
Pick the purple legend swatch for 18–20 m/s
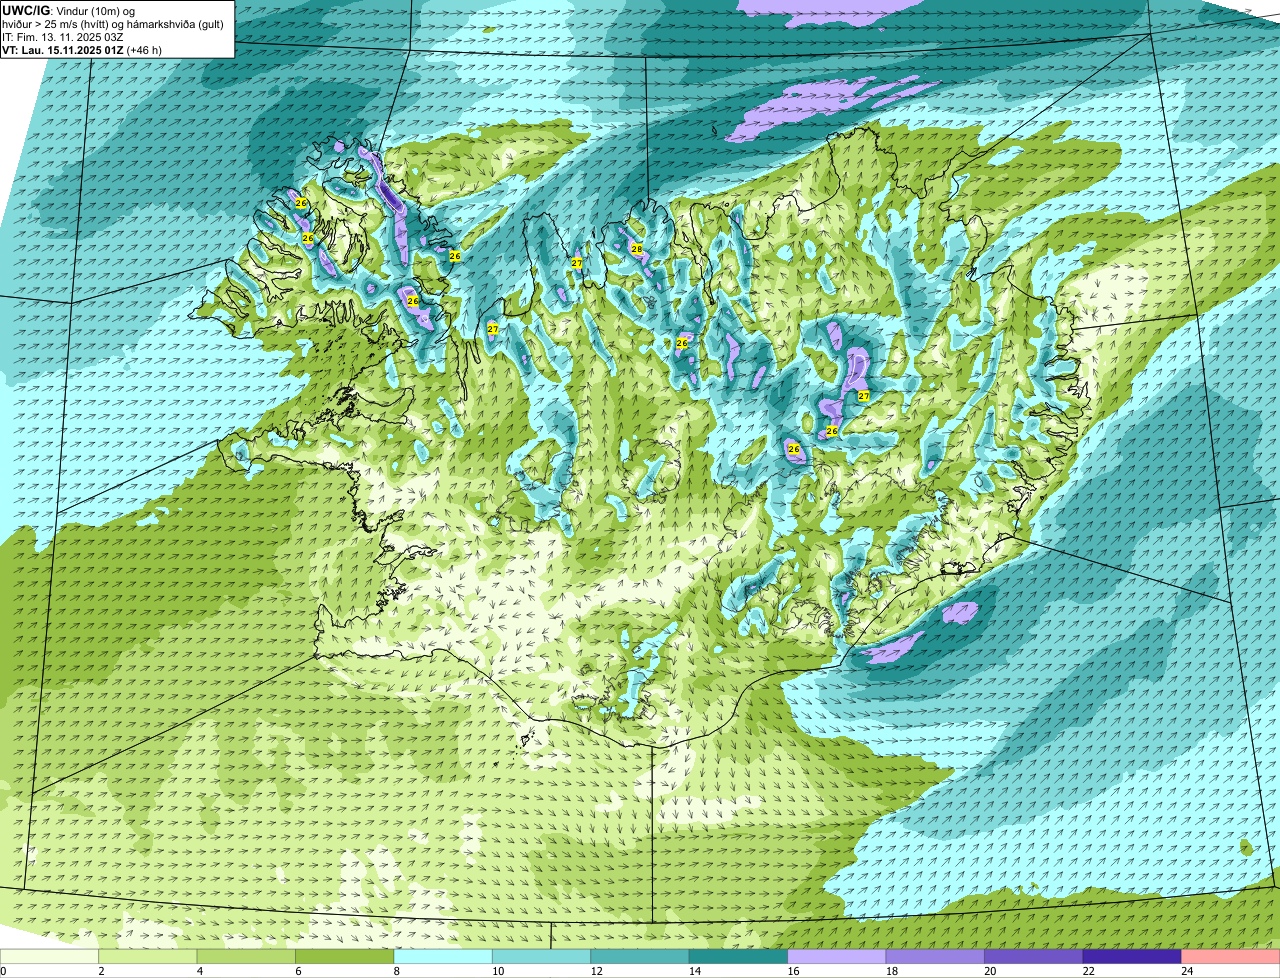pyautogui.click(x=936, y=956)
